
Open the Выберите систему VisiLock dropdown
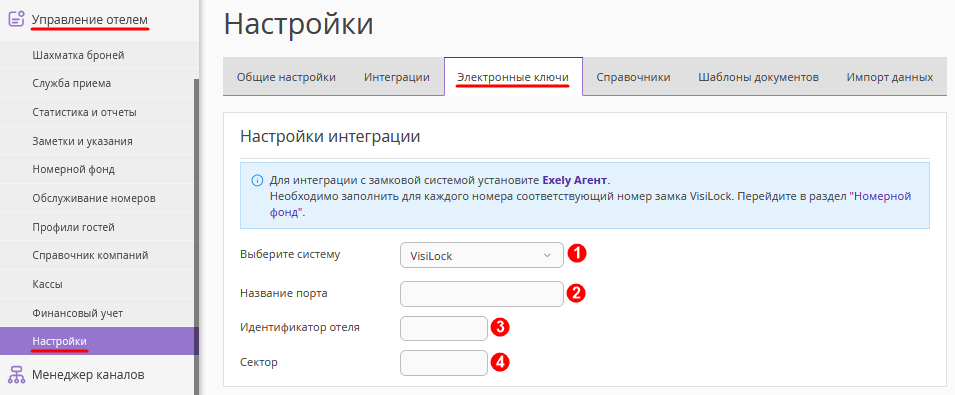[x=482, y=256]
